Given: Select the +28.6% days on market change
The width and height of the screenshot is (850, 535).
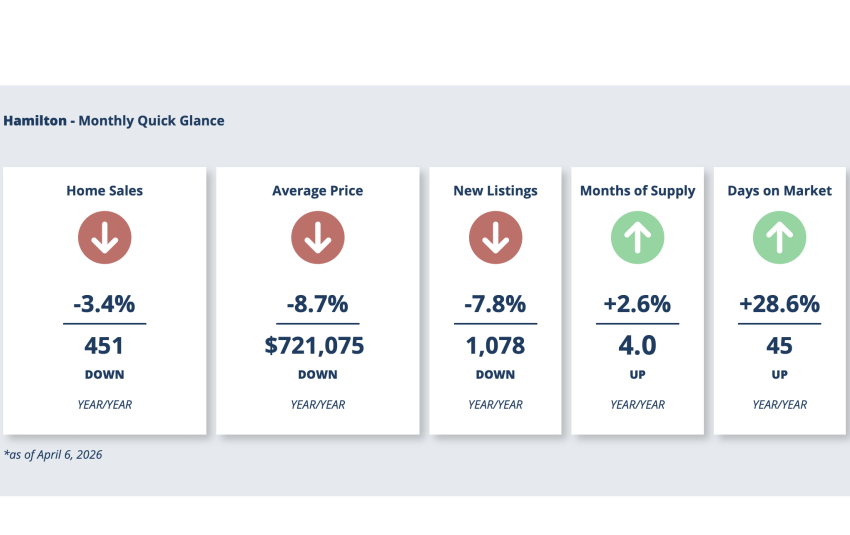Looking at the screenshot, I should point(779,304).
